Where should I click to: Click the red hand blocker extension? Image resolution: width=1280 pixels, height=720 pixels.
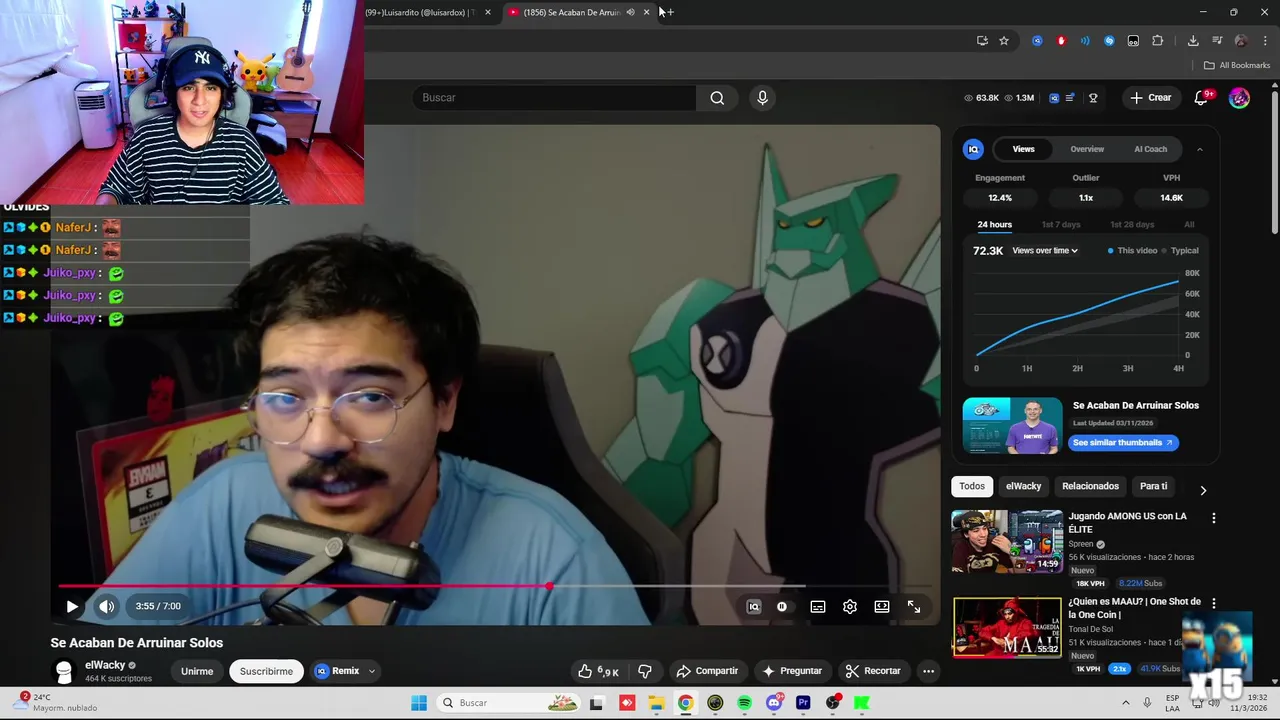tap(1061, 41)
